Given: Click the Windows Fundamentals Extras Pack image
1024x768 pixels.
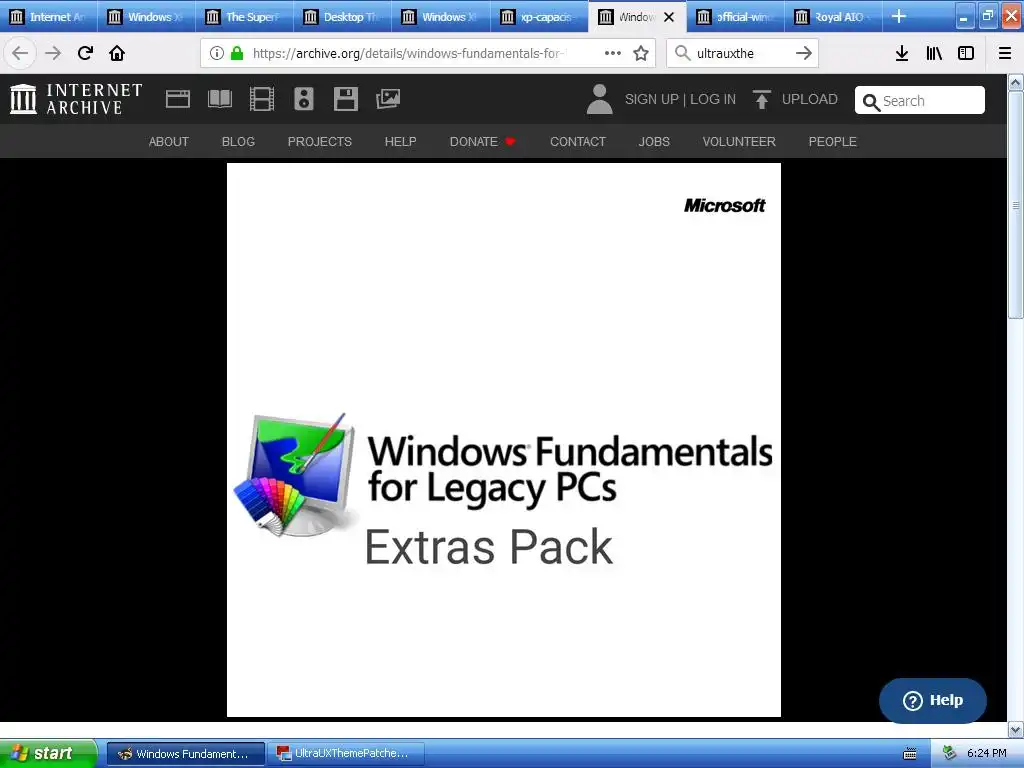Looking at the screenshot, I should 504,440.
